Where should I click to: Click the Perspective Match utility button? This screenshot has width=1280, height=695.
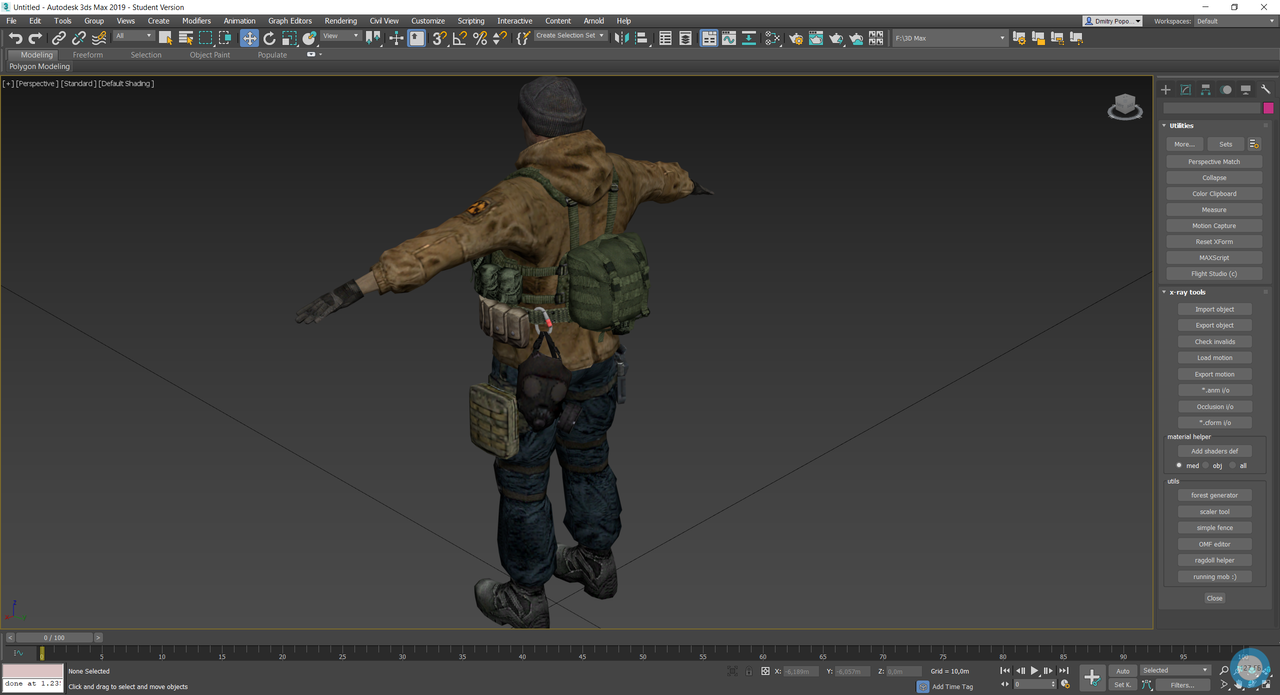[1214, 162]
